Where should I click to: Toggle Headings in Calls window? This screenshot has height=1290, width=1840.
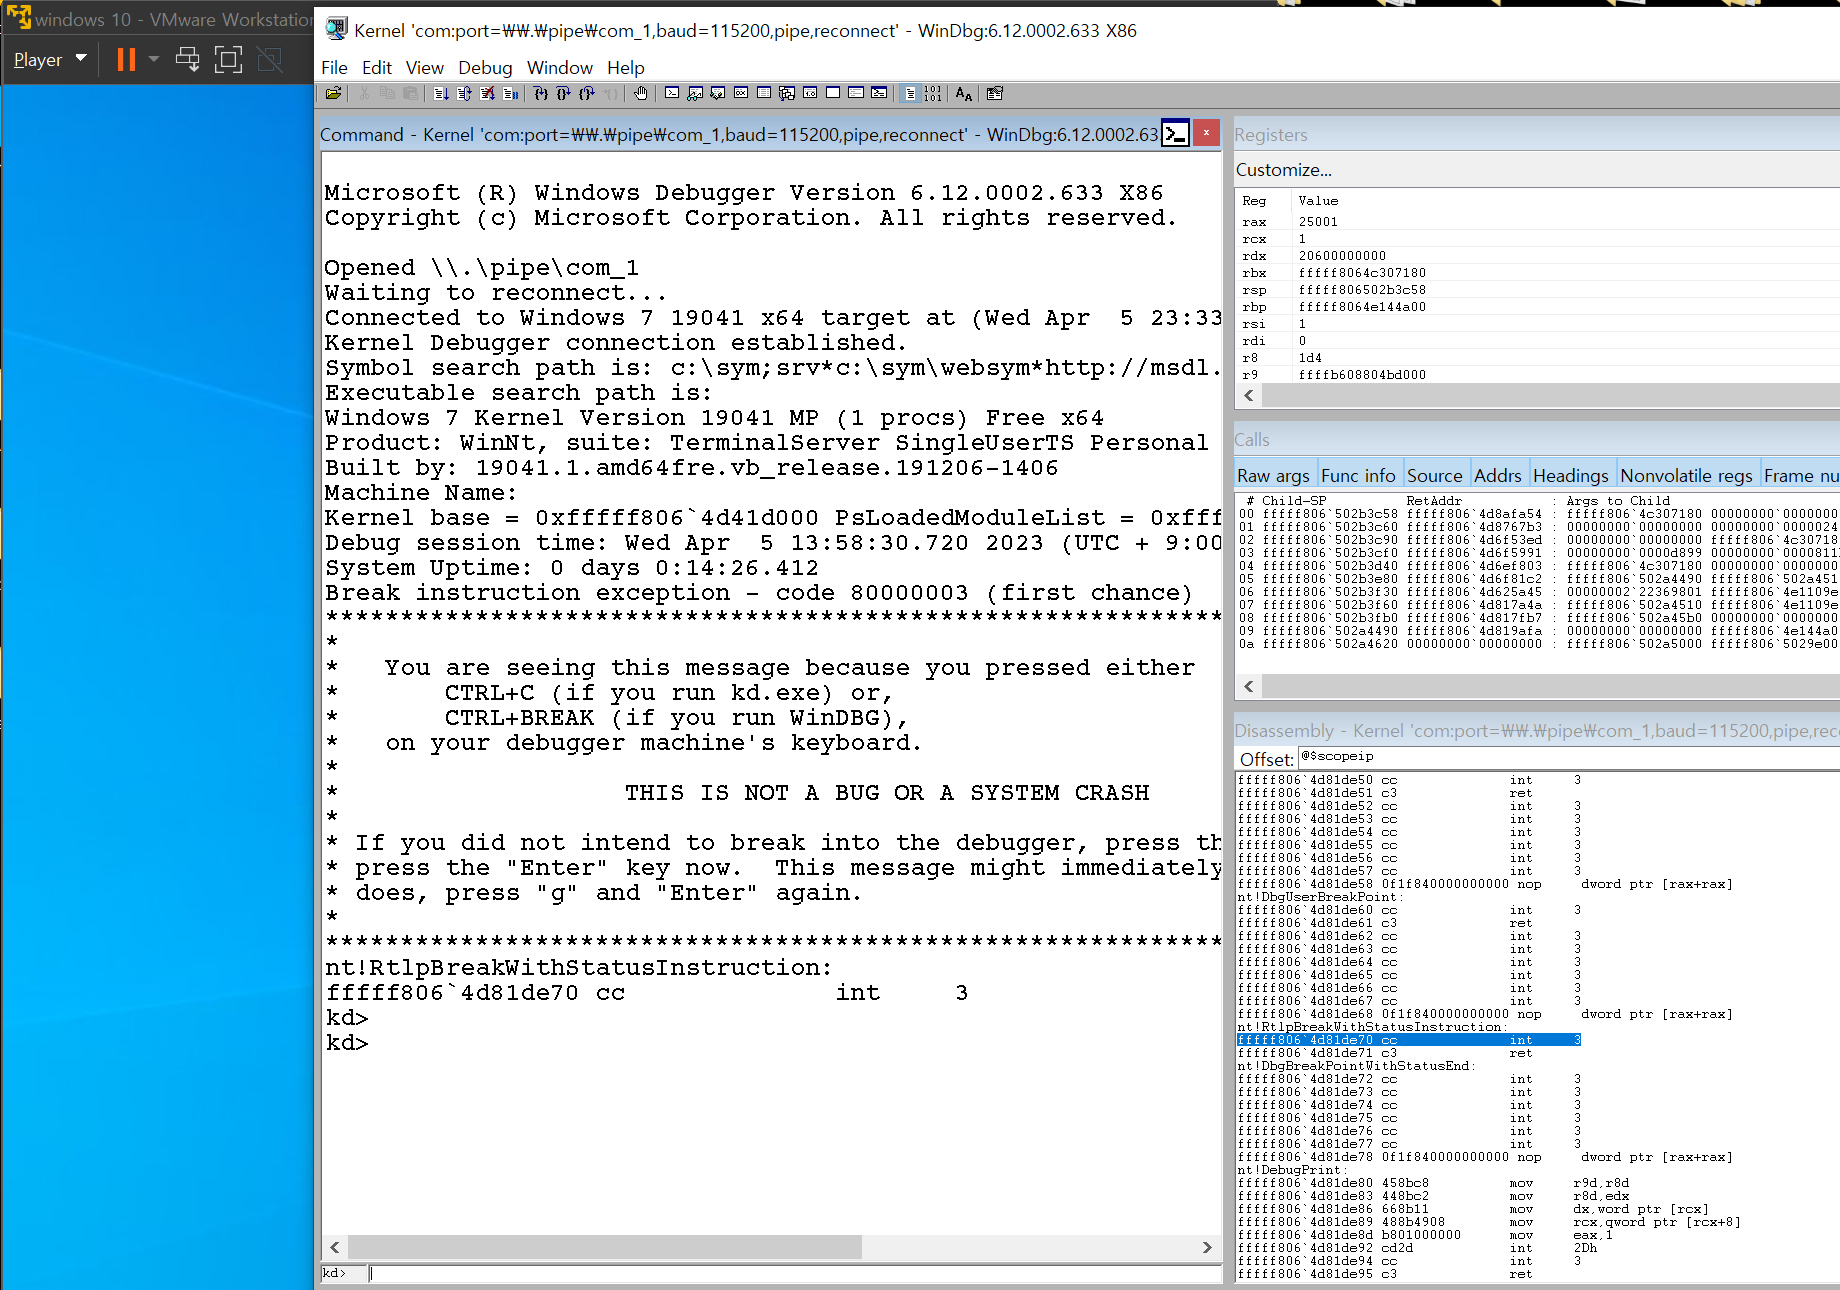tap(1570, 476)
